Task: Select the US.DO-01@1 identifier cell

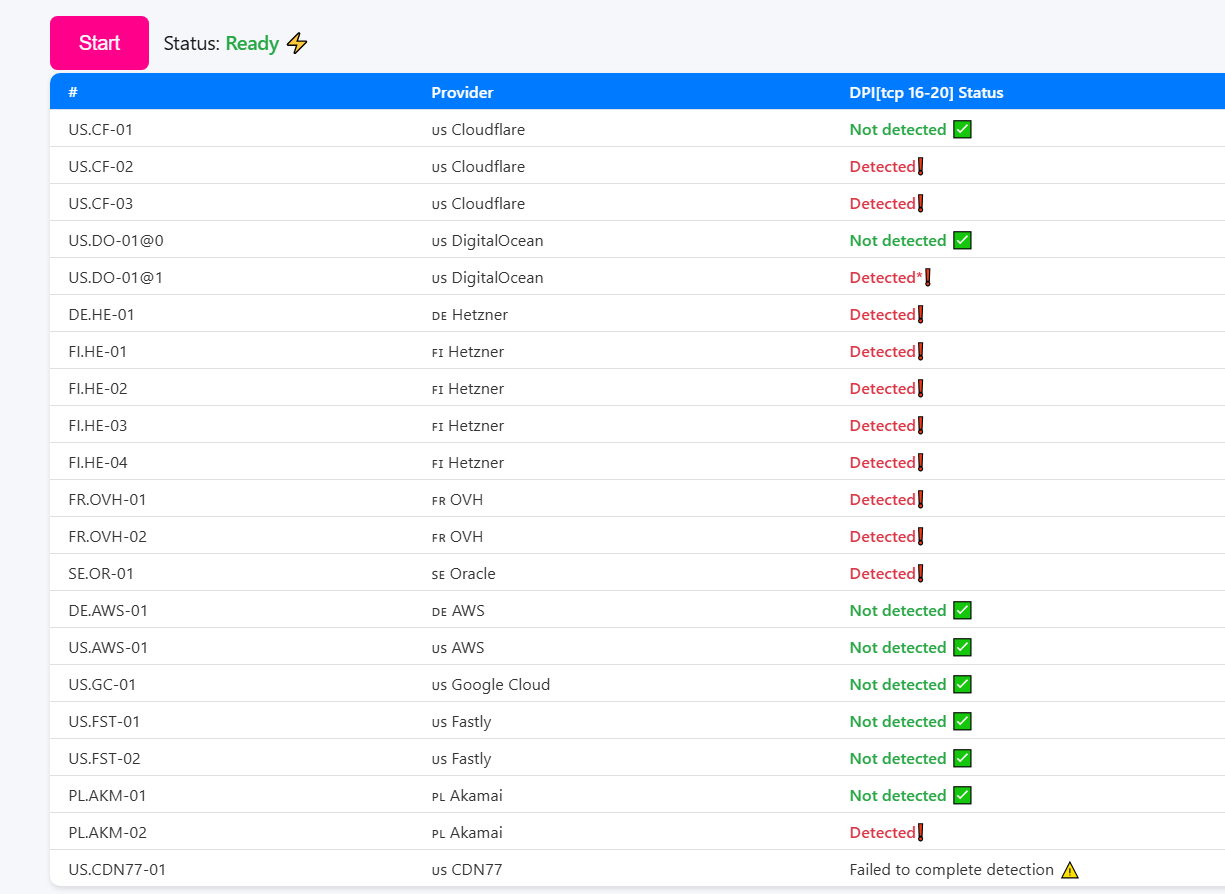Action: [x=115, y=277]
